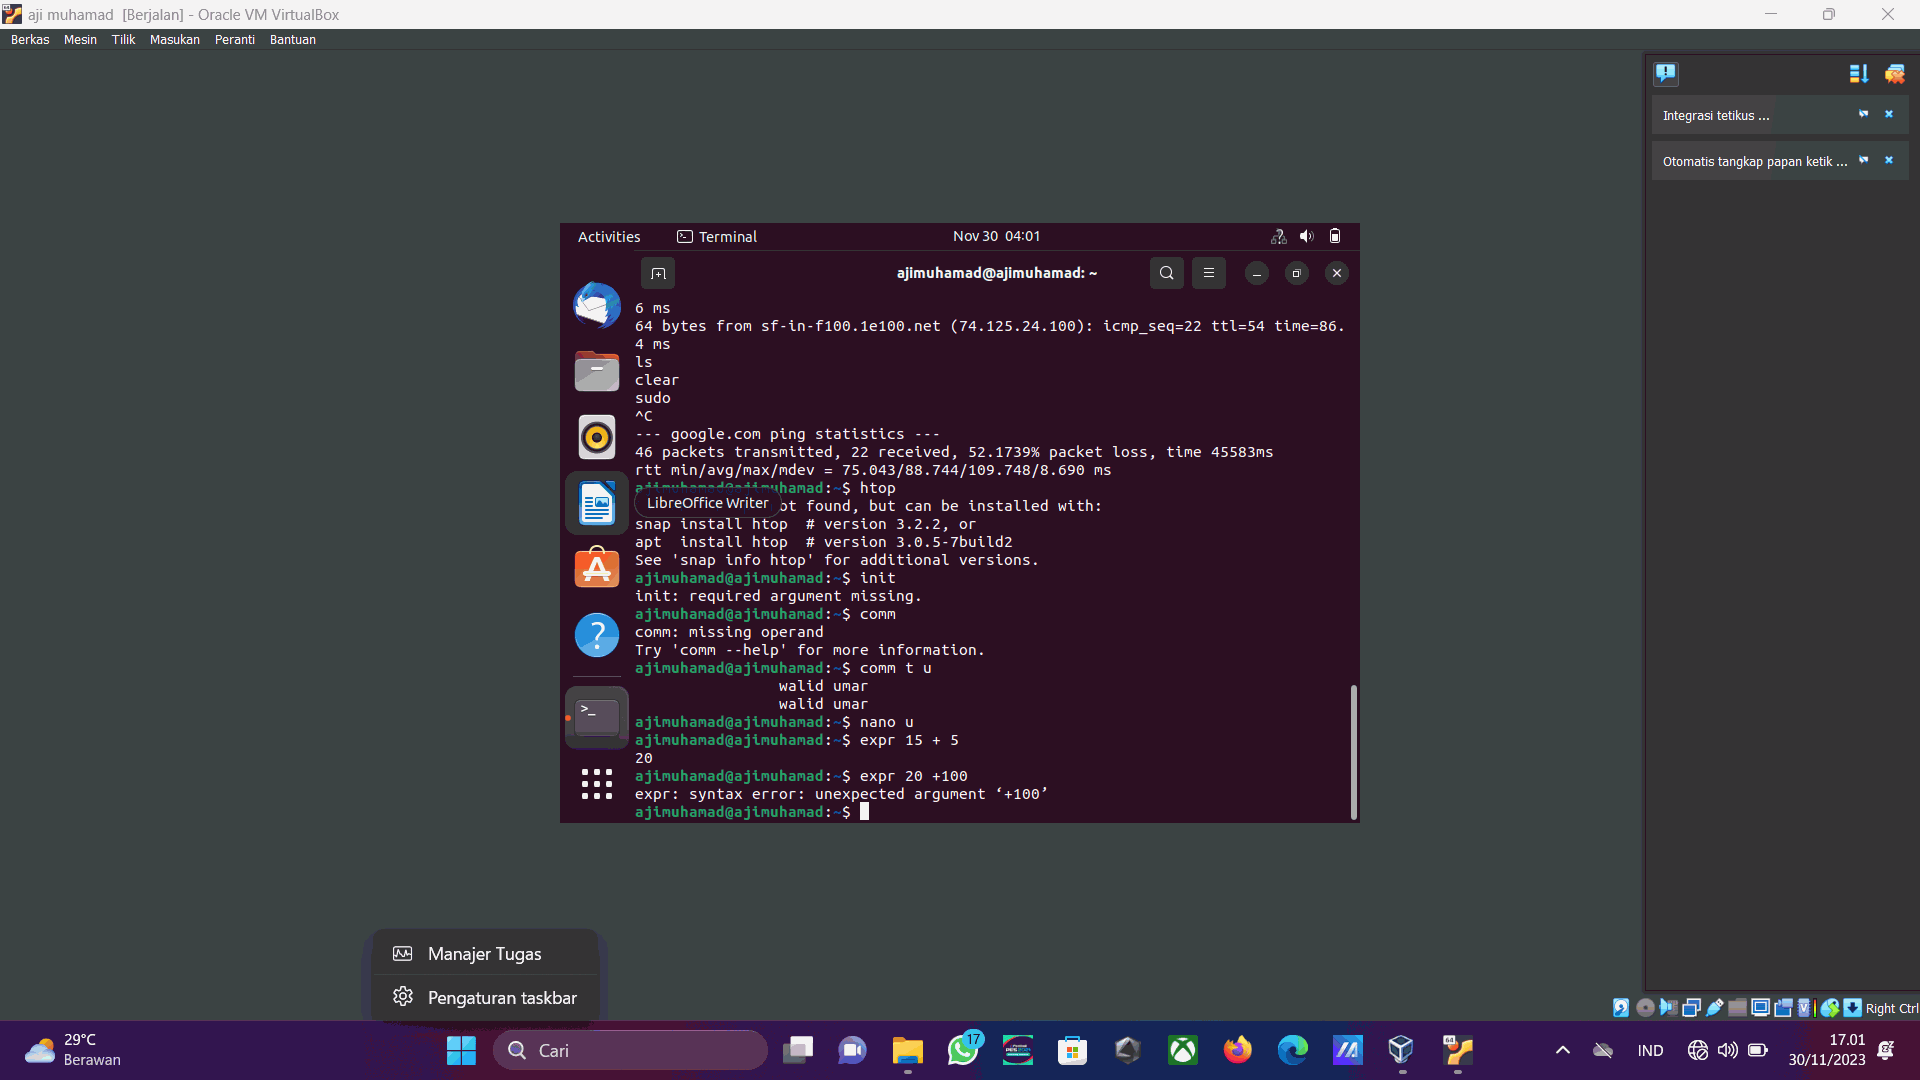Click the VirtualBox icon on the taskbar
Screen dimensions: 1920x1080
pos(1402,1050)
